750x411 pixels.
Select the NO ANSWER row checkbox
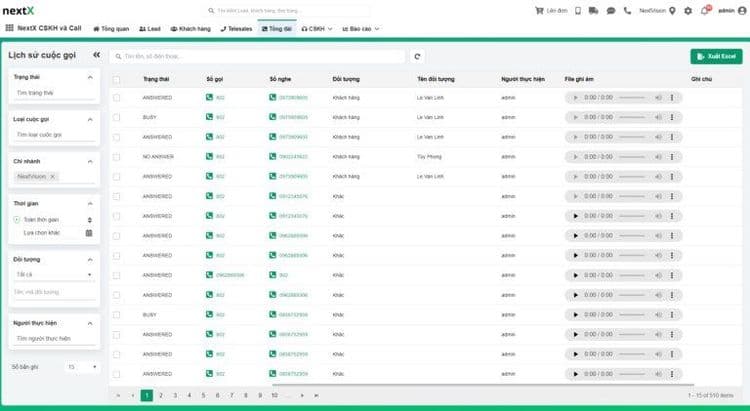[x=117, y=157]
